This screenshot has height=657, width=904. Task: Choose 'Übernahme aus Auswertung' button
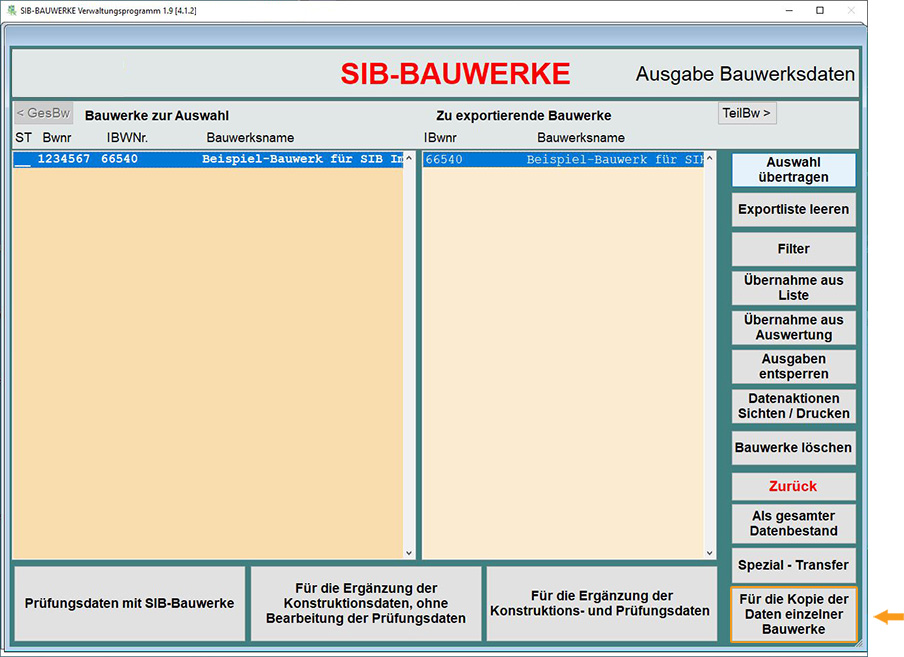pos(793,328)
